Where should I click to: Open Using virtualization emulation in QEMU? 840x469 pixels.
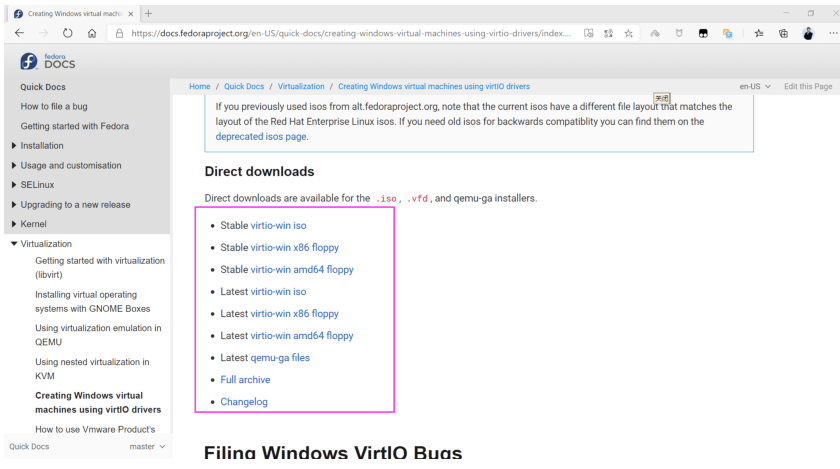(x=98, y=335)
